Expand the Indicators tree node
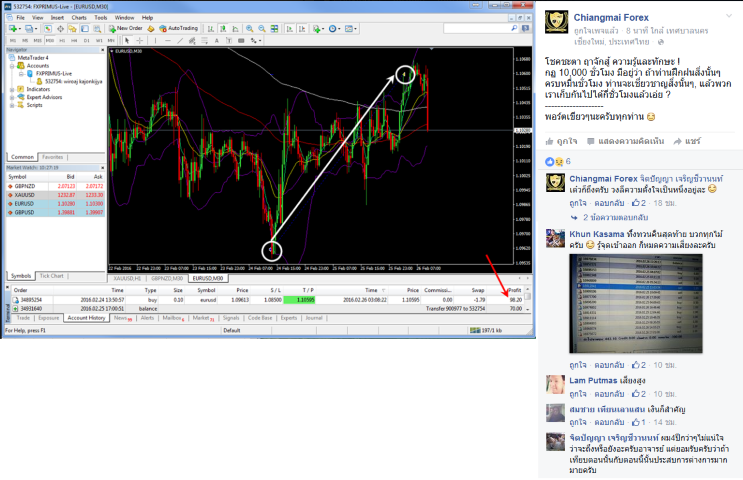 (x=12, y=89)
